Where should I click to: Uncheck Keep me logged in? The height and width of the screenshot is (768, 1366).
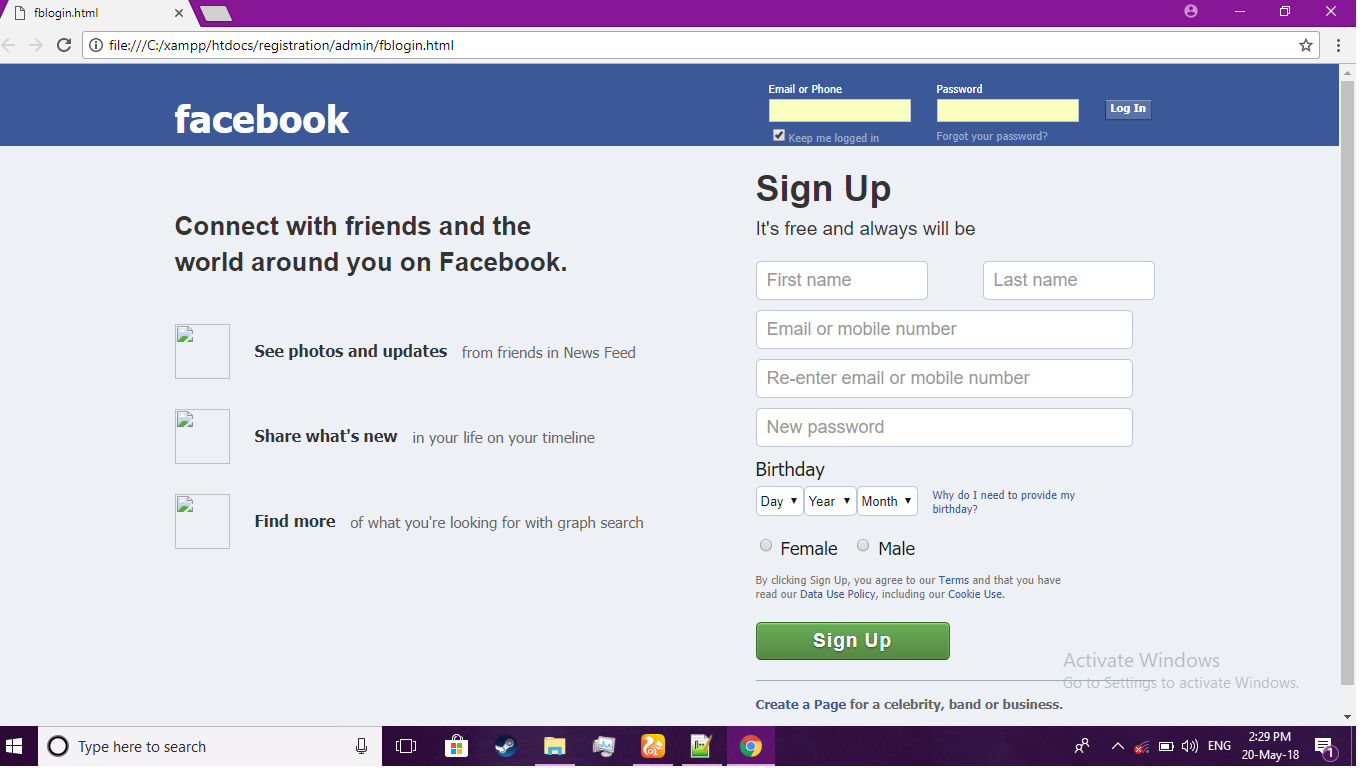click(x=779, y=135)
